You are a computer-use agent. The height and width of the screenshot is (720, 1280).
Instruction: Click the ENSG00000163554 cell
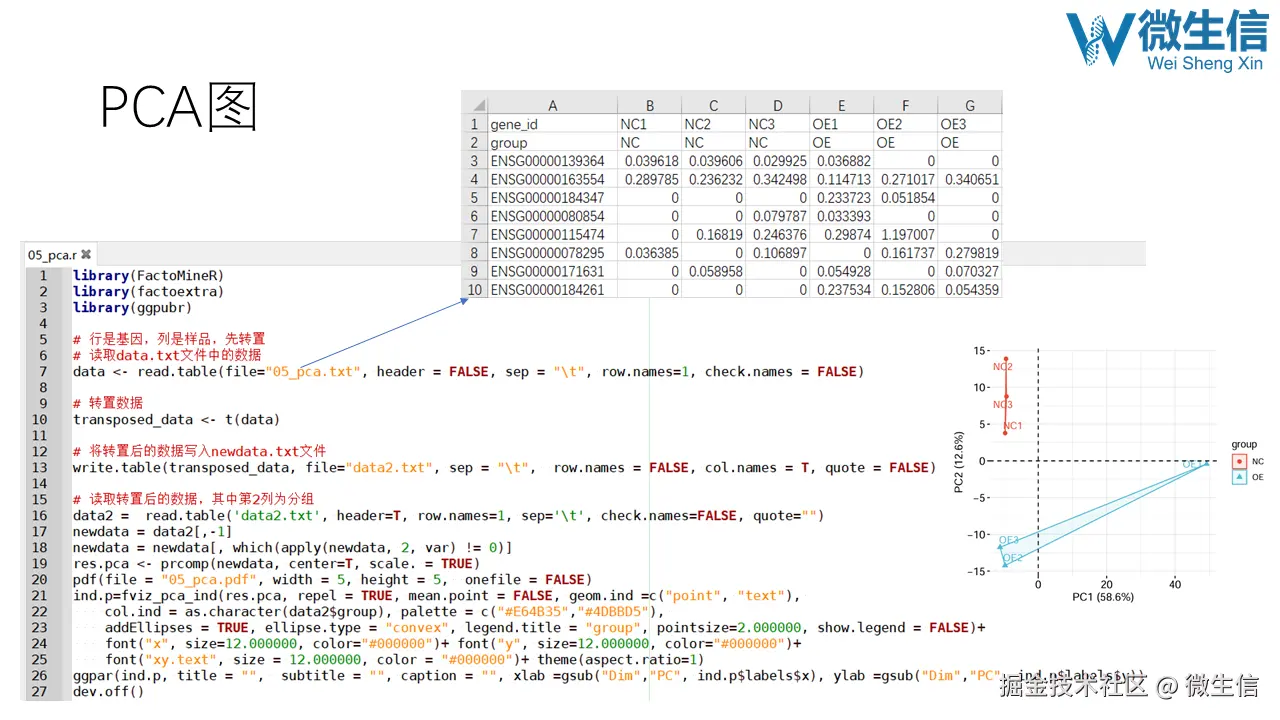click(552, 180)
